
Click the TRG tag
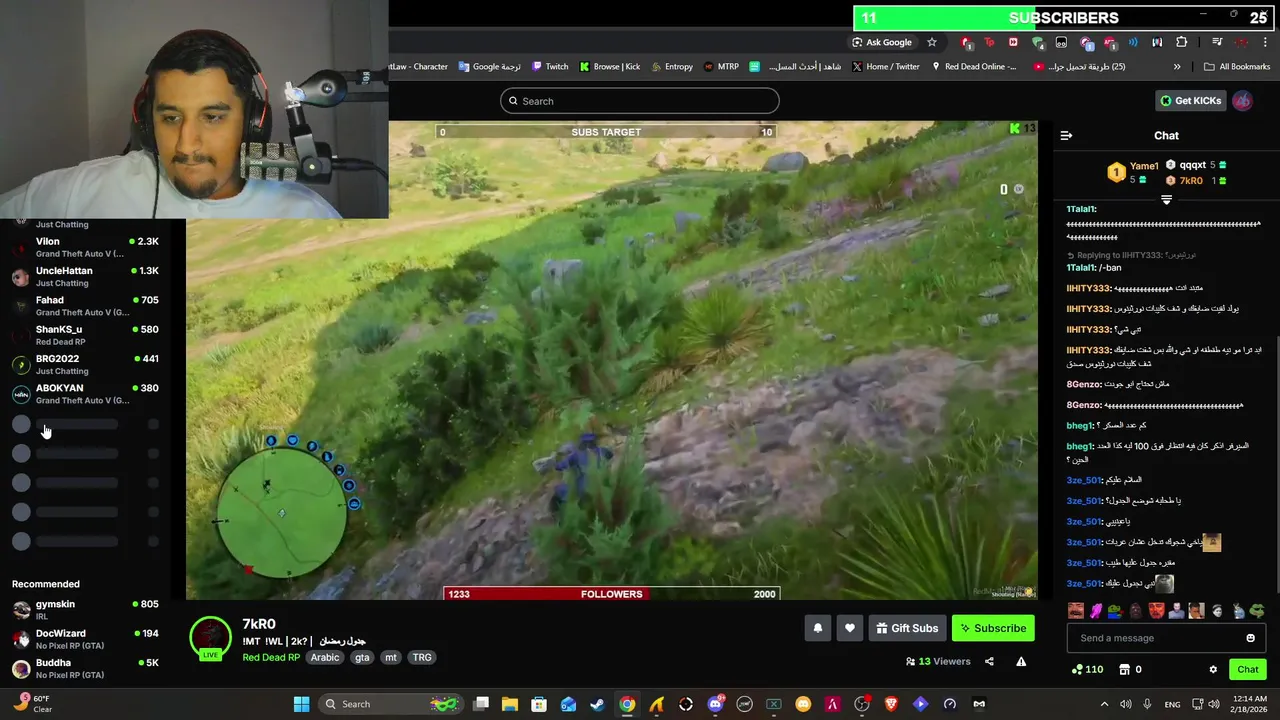click(422, 657)
